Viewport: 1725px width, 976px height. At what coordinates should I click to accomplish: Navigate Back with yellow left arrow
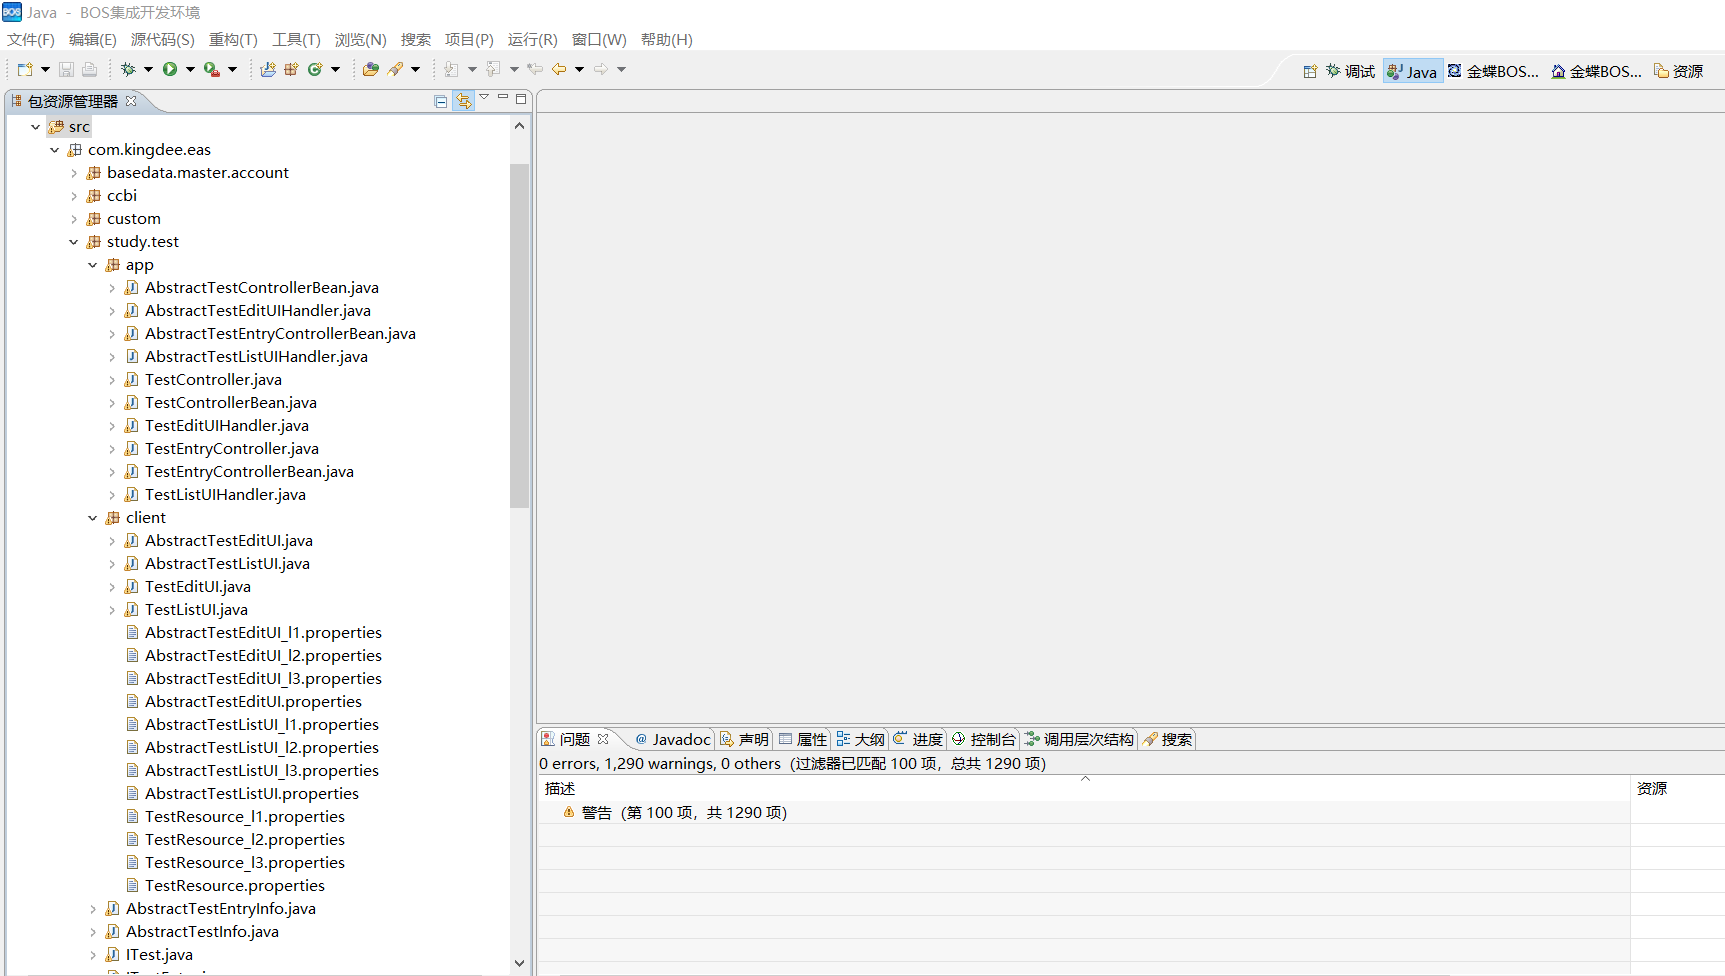click(559, 69)
